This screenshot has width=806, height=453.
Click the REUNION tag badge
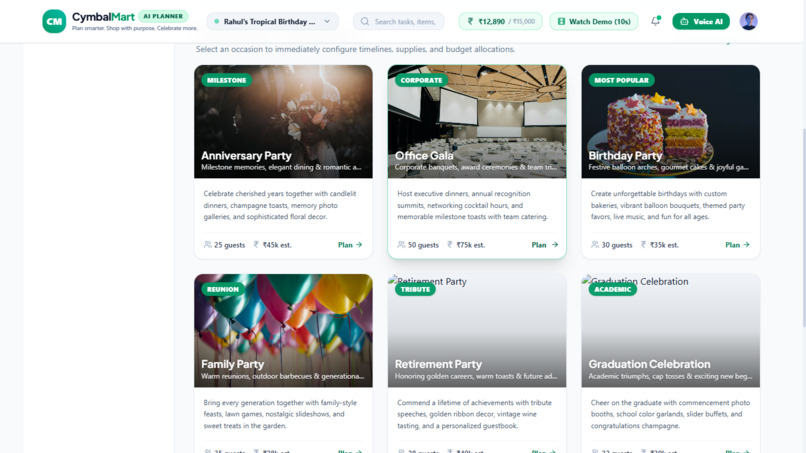pyautogui.click(x=223, y=289)
